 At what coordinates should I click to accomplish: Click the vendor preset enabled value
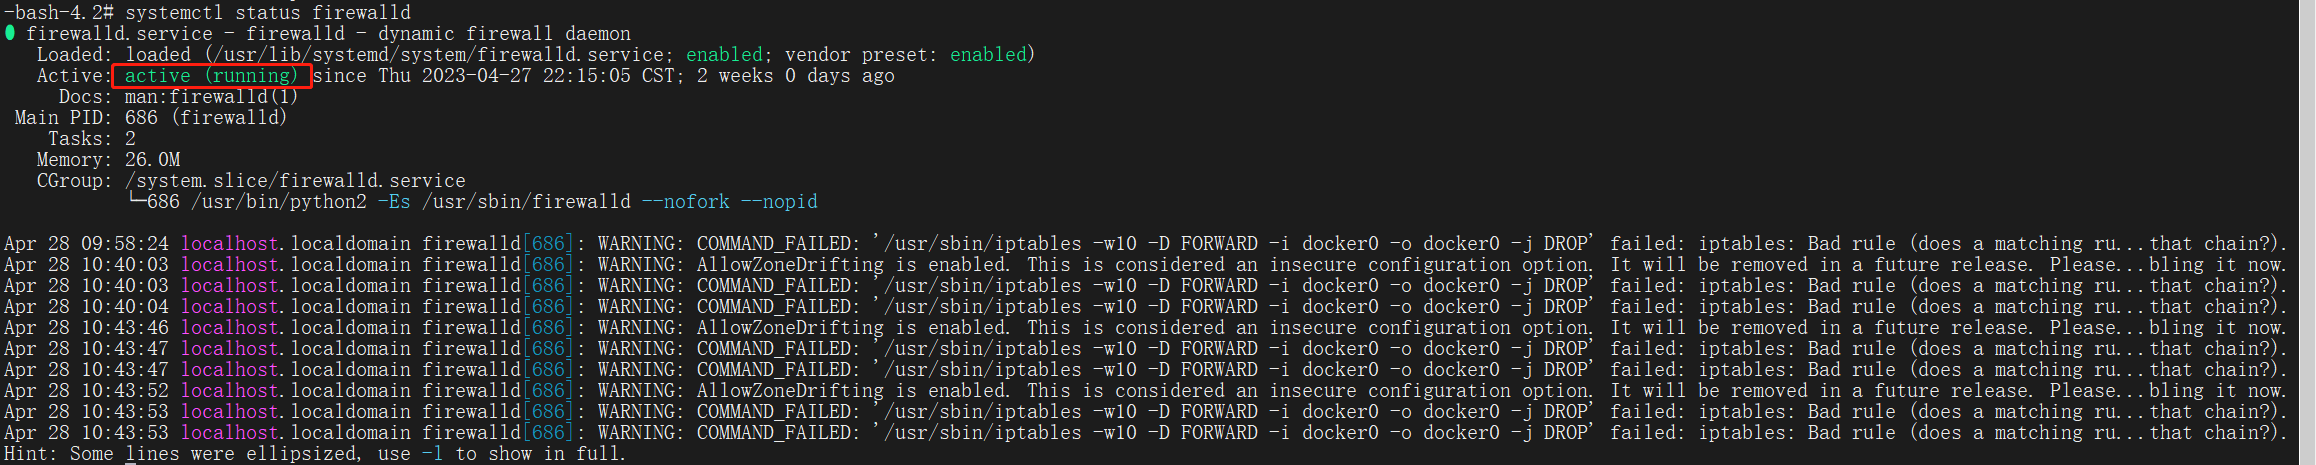988,55
